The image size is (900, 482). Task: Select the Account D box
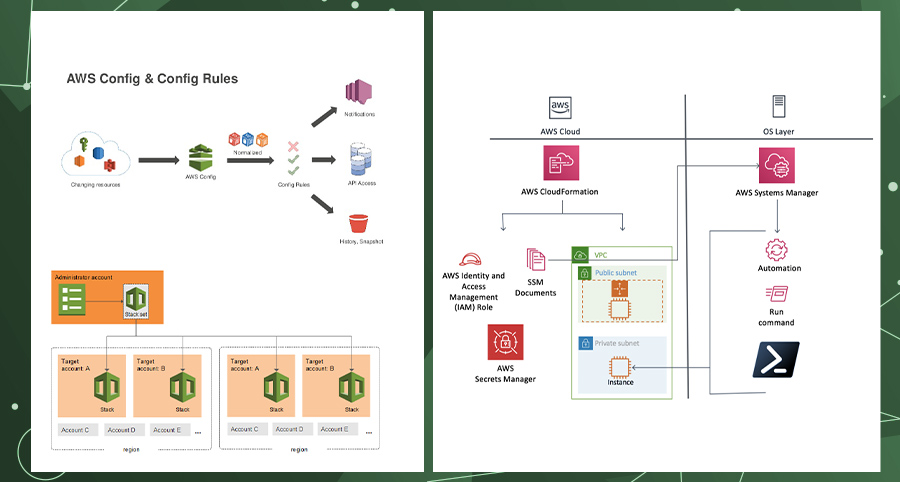pos(121,430)
